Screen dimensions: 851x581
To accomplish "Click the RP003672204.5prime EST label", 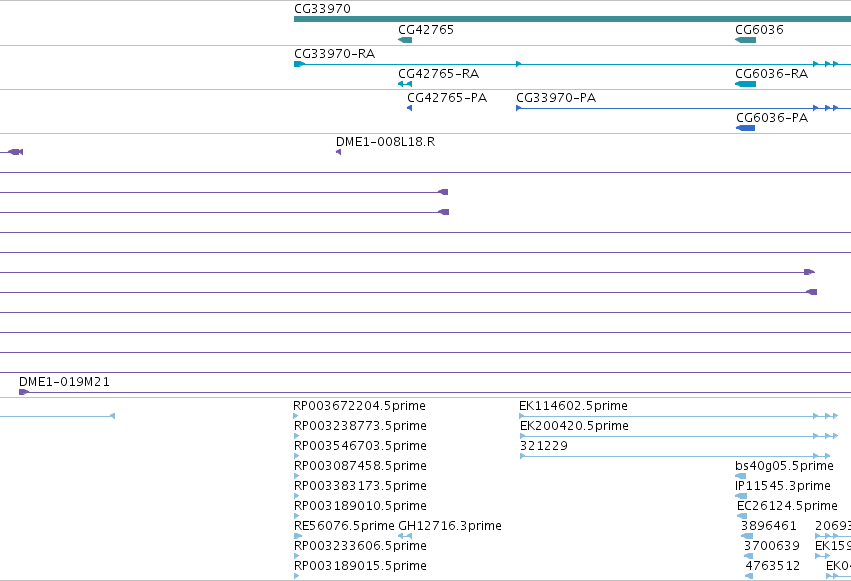I will pos(359,406).
